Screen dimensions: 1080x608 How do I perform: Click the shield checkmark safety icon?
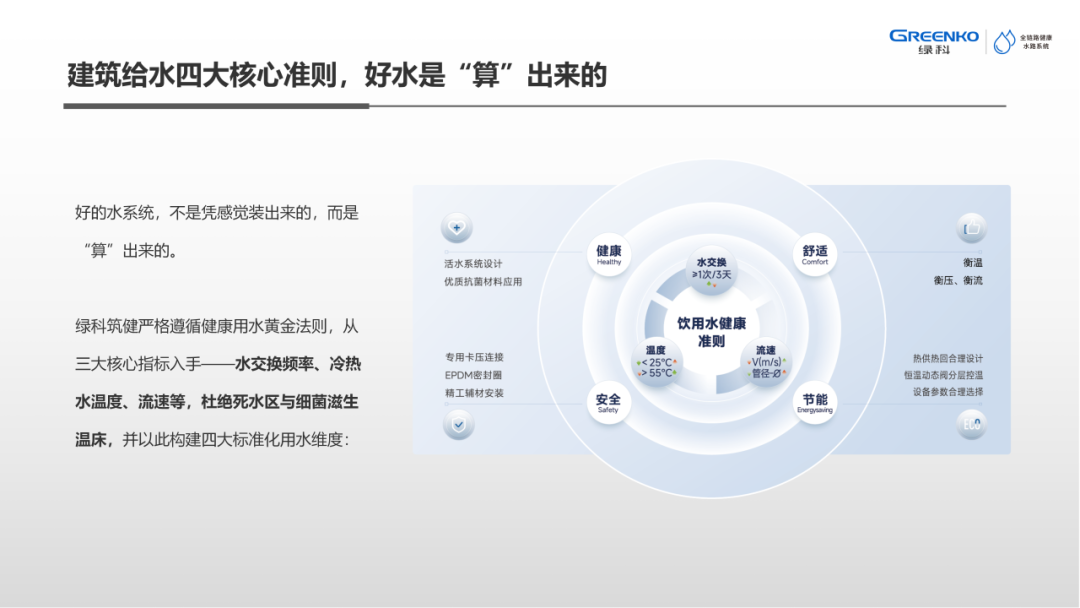click(459, 425)
